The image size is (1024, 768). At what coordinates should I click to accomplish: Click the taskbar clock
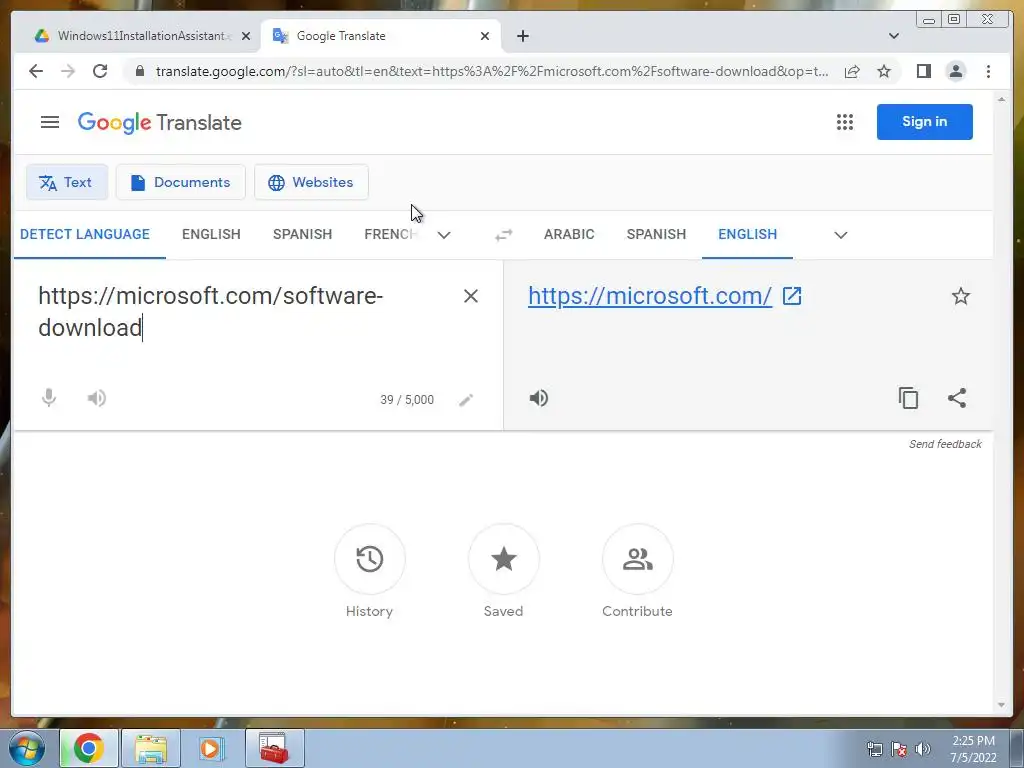pos(973,749)
